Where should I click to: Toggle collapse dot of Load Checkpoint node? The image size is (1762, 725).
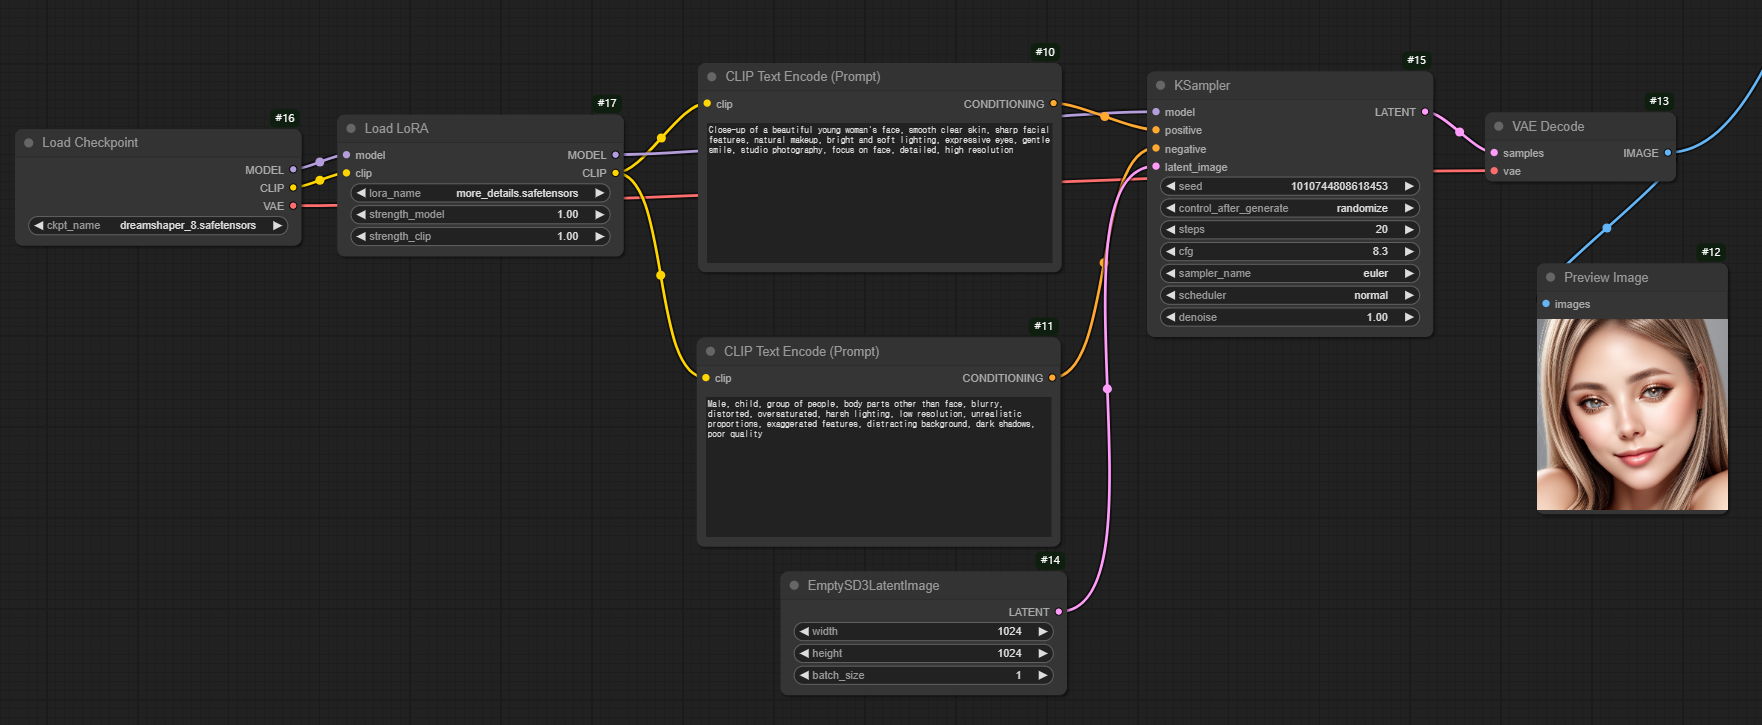click(29, 143)
